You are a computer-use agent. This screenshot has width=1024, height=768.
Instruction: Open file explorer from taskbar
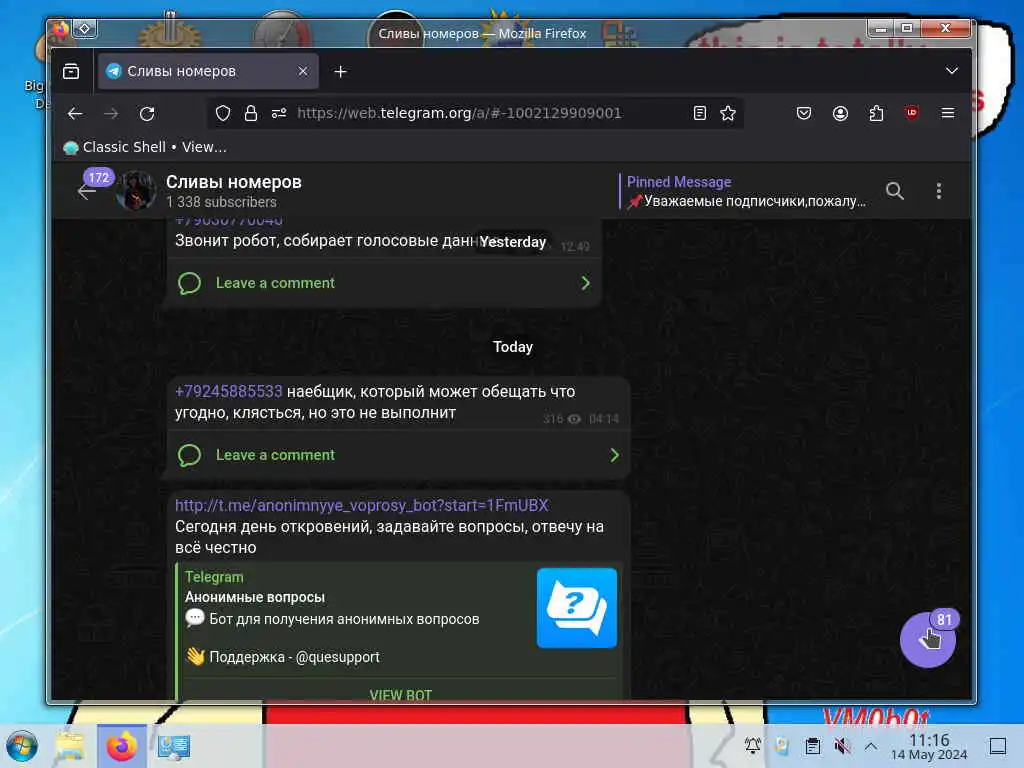coord(70,746)
